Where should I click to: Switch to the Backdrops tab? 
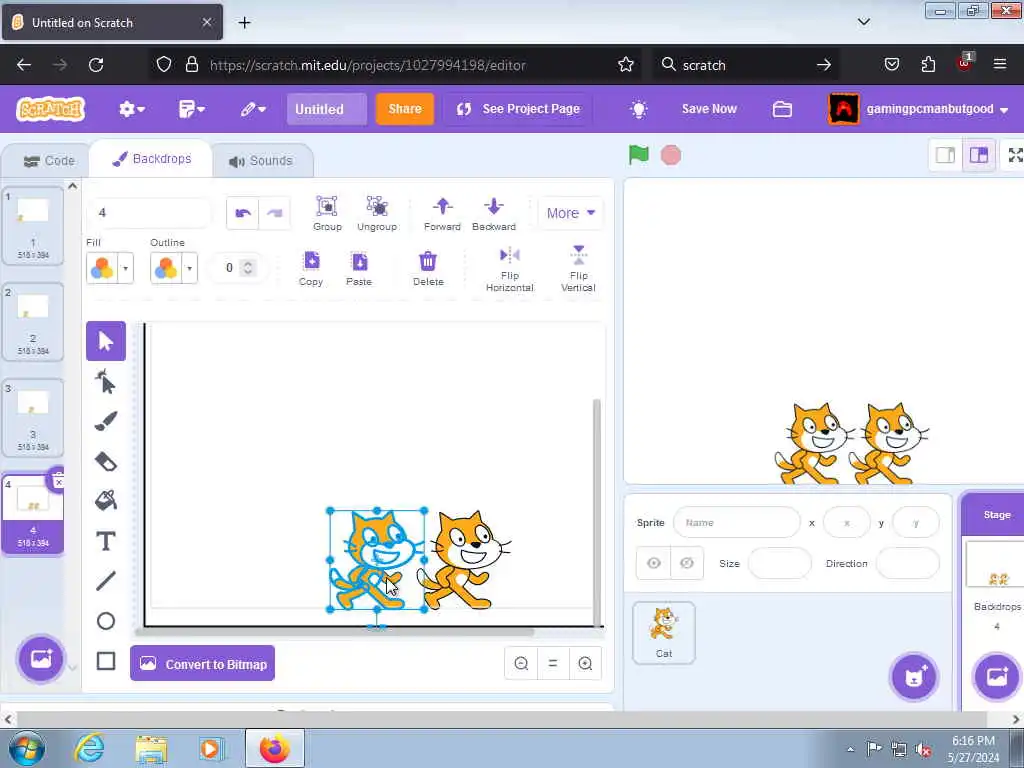(x=152, y=159)
